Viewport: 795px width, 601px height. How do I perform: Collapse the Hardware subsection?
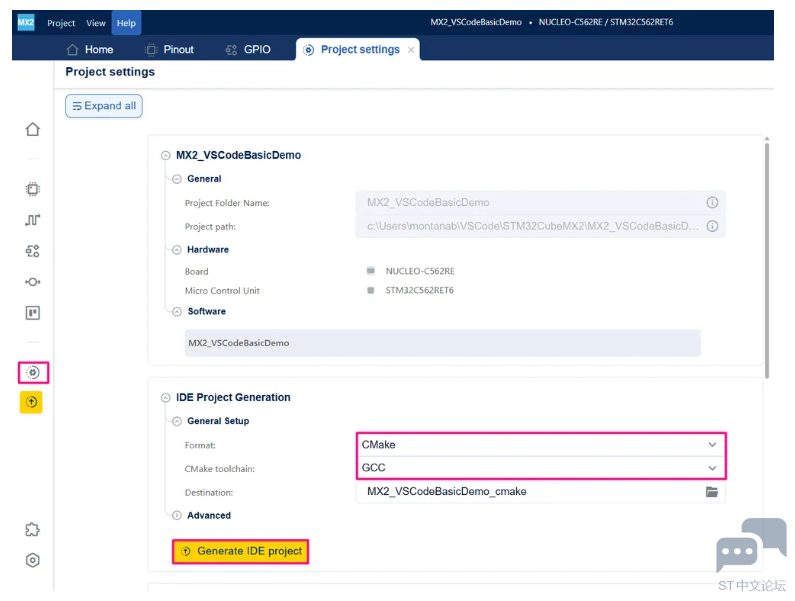[176, 250]
